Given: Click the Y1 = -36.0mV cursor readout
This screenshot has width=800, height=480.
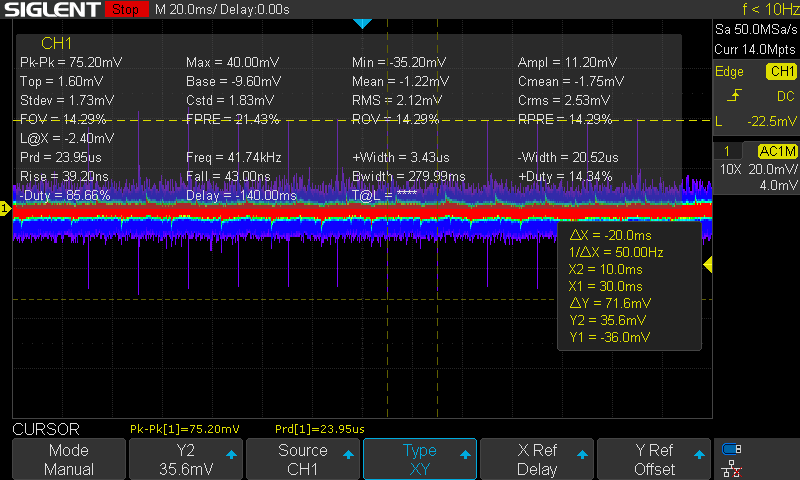Looking at the screenshot, I should 609,337.
